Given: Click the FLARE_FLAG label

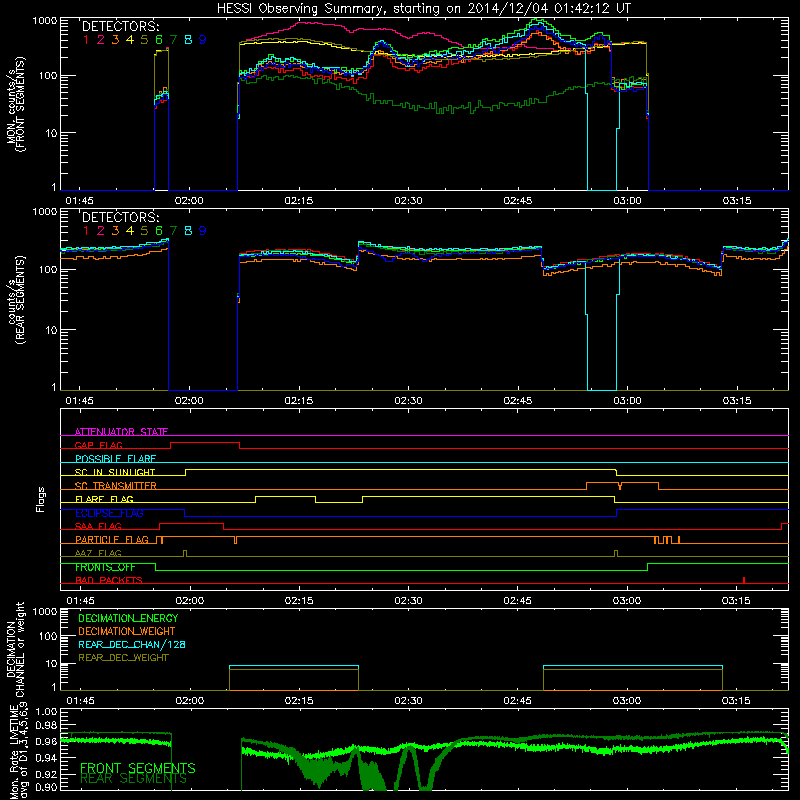Looking at the screenshot, I should click(104, 499).
